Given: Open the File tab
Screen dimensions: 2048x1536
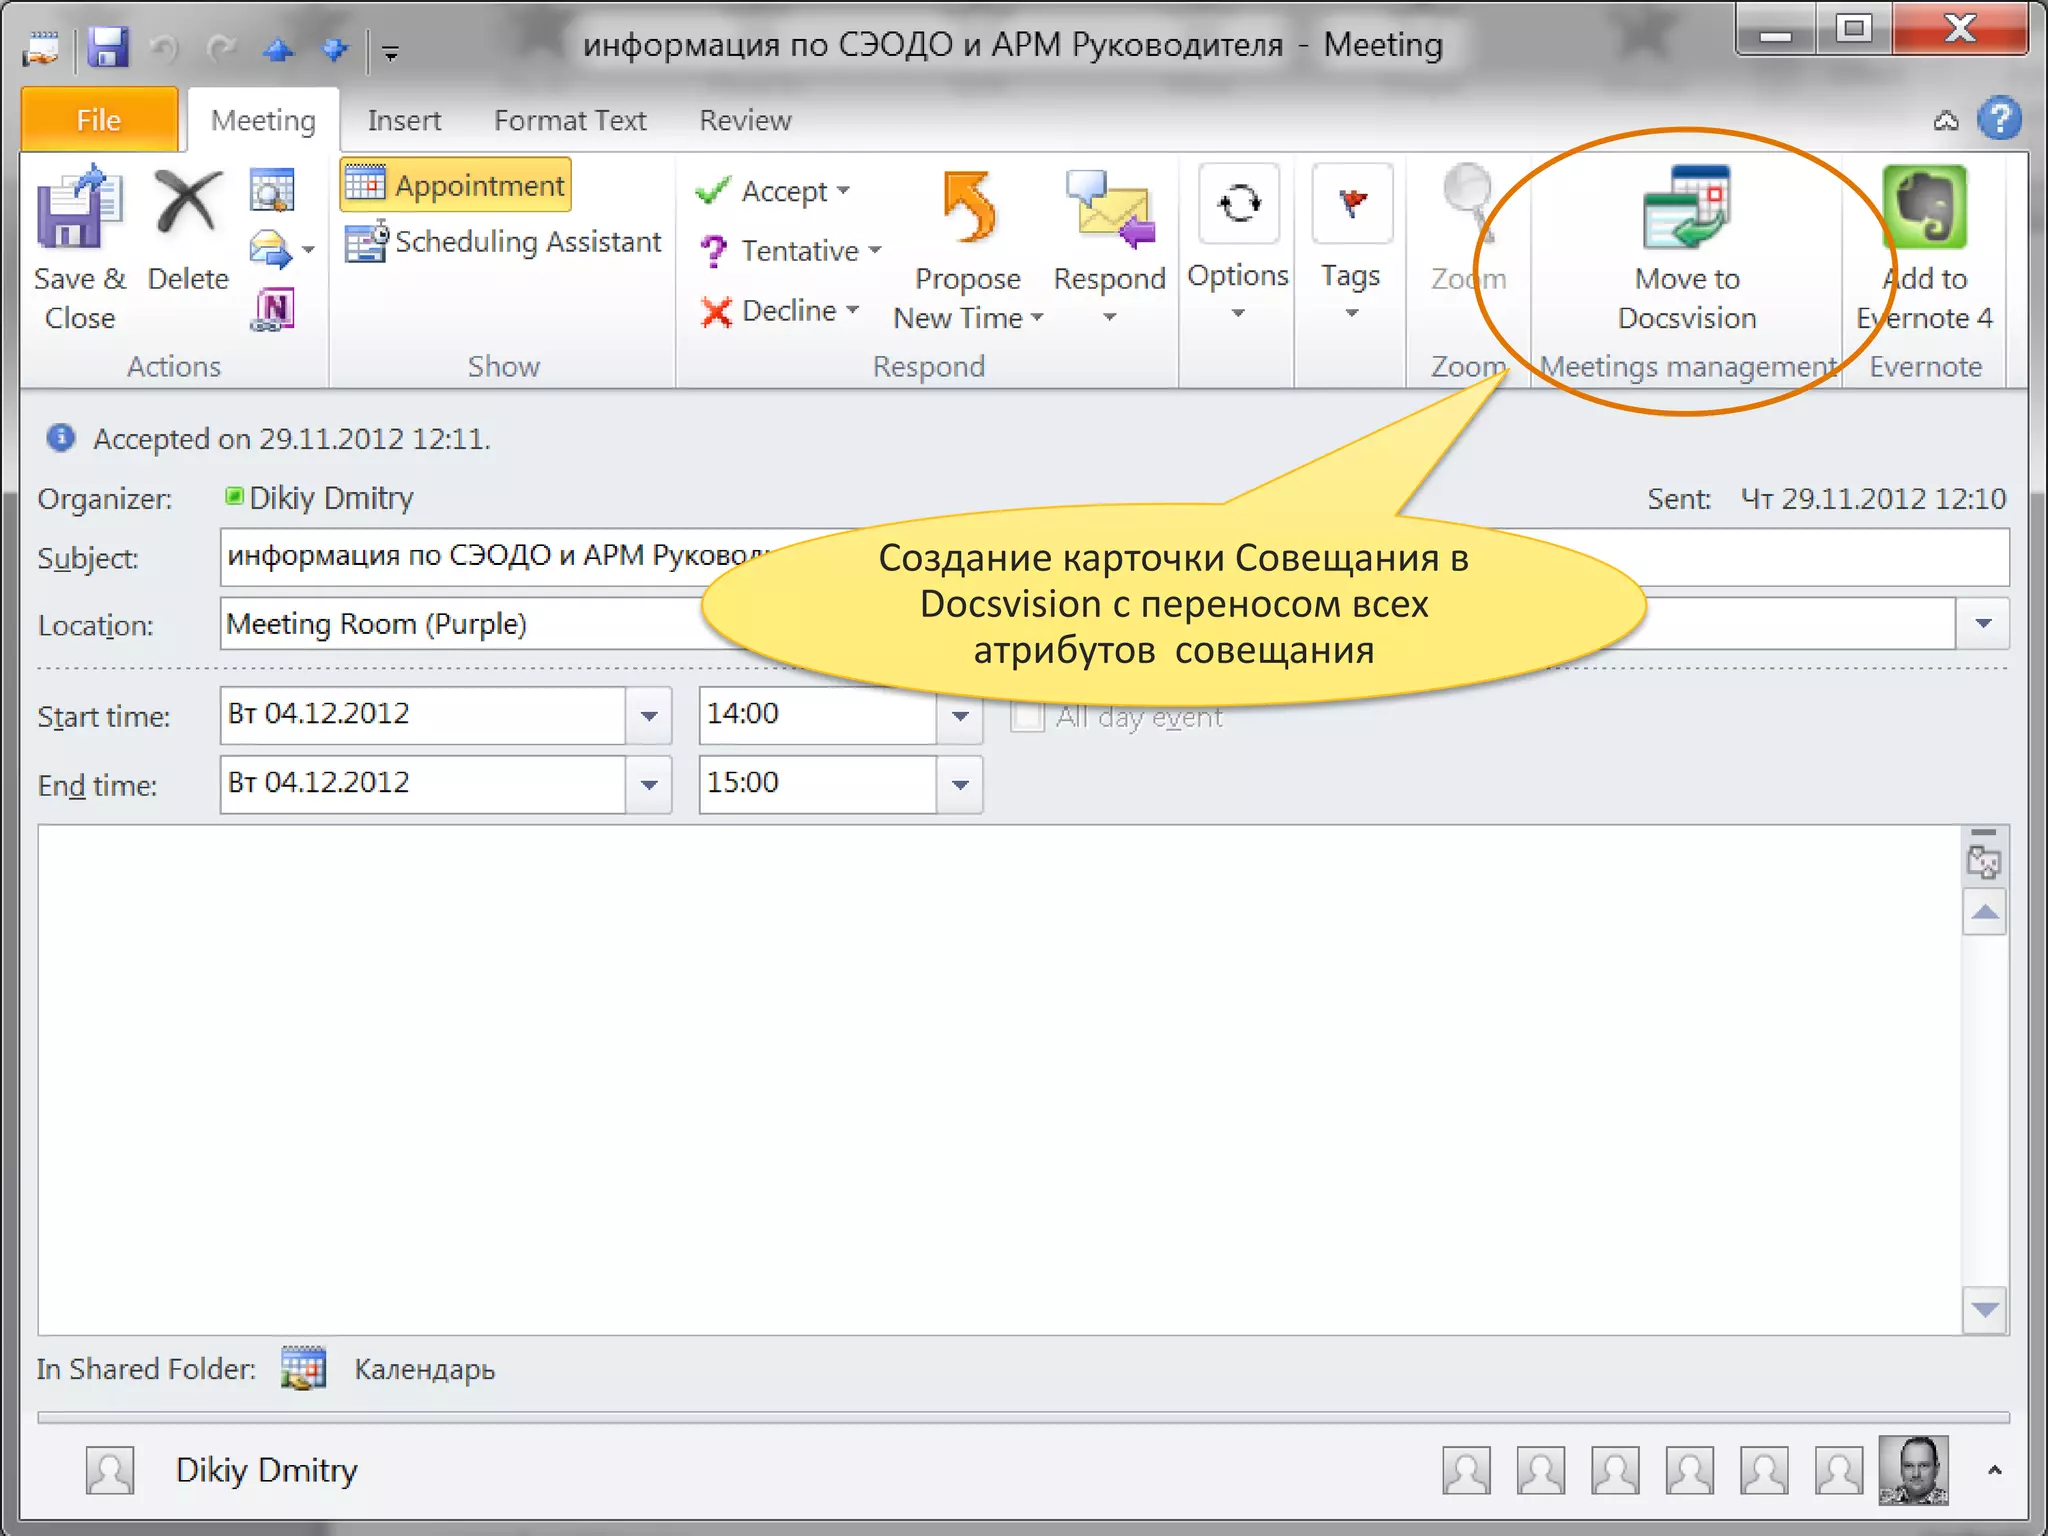Looking at the screenshot, I should pos(98,120).
